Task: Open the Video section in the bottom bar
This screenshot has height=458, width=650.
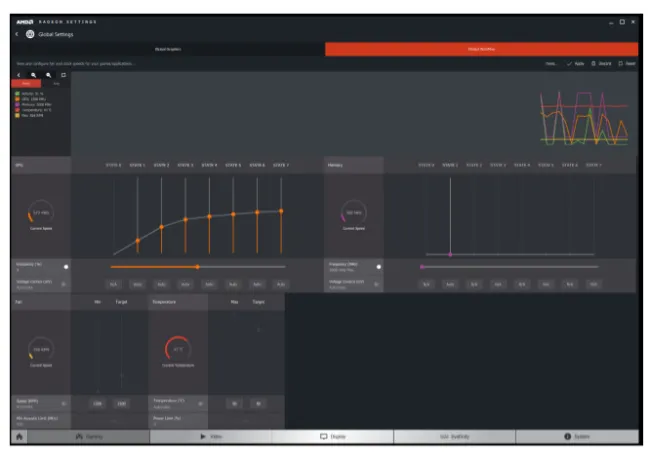Action: (212, 437)
